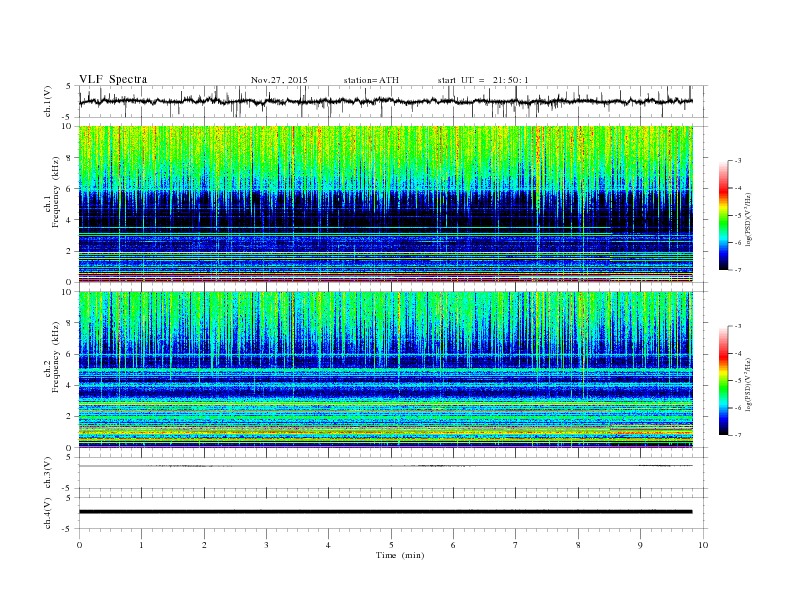Click the "8" kHz tick of ch.1 spectrogram

70,158
